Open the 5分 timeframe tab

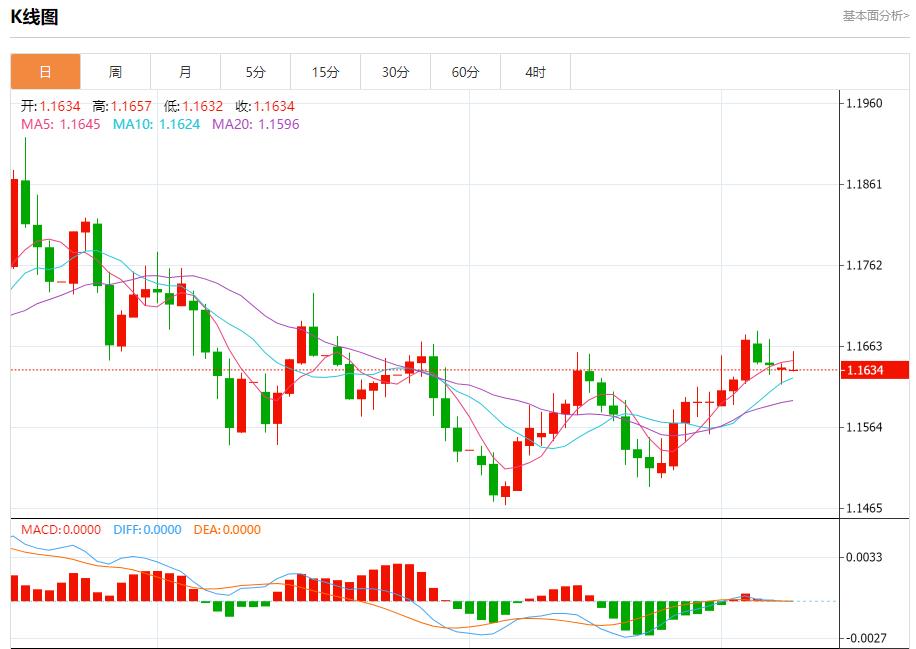click(x=255, y=72)
